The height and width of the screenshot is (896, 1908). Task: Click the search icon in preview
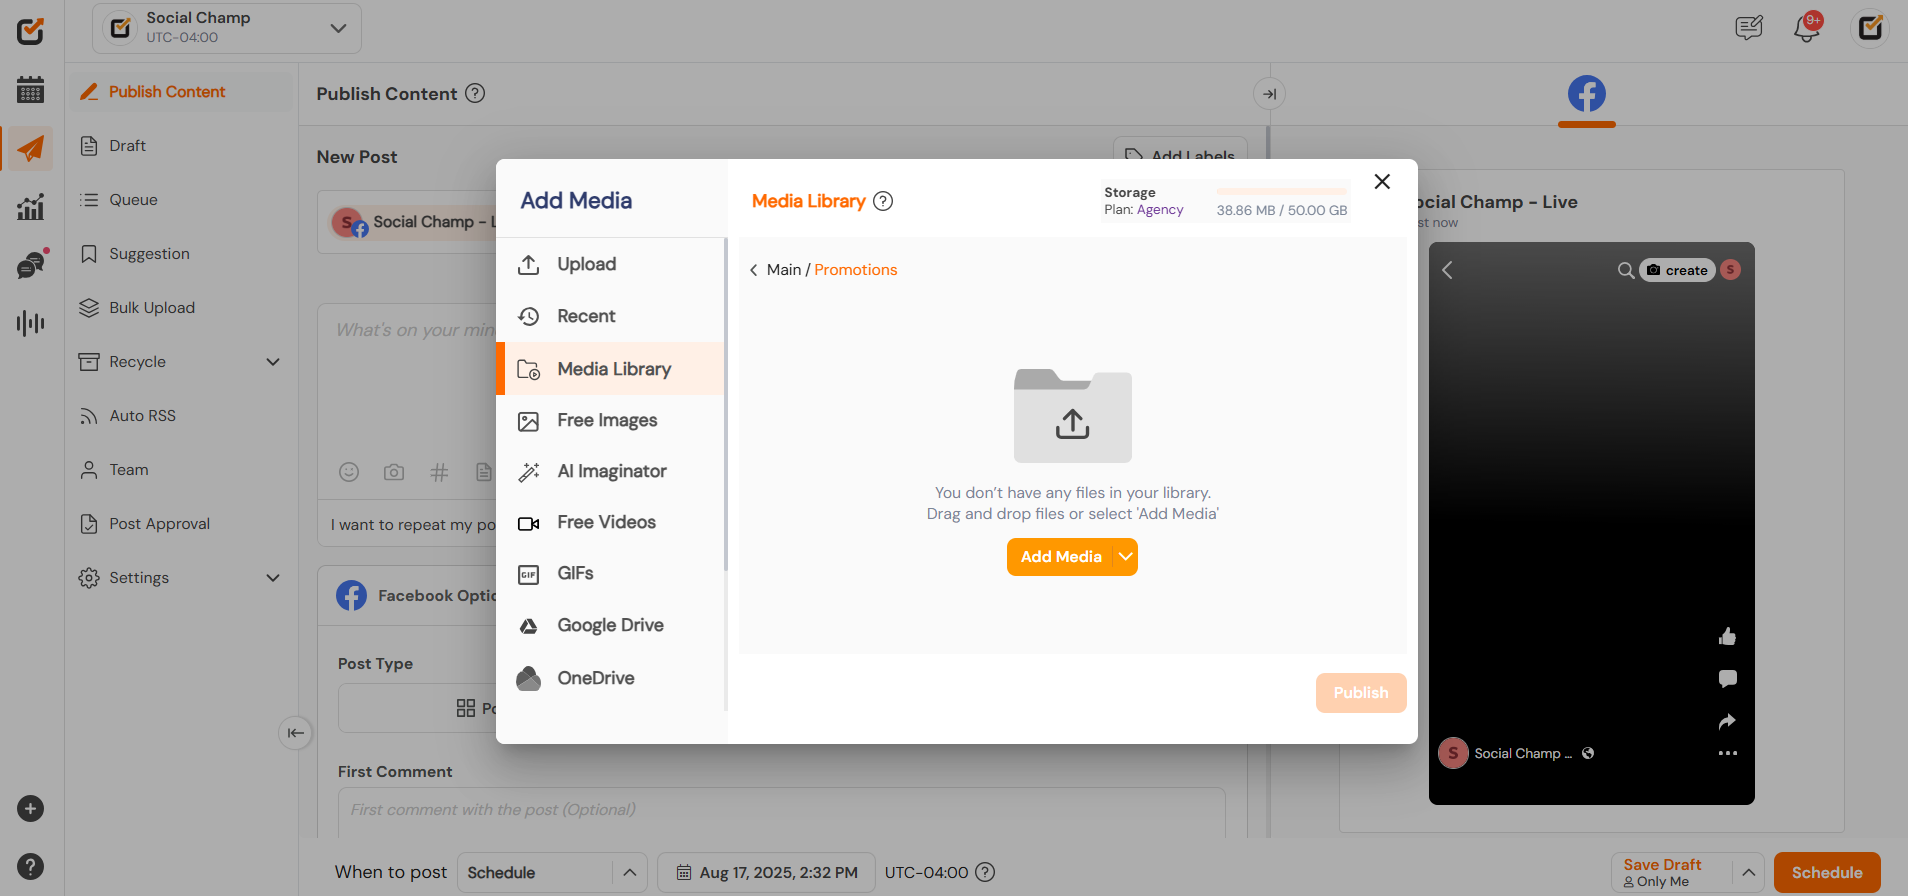click(1626, 270)
